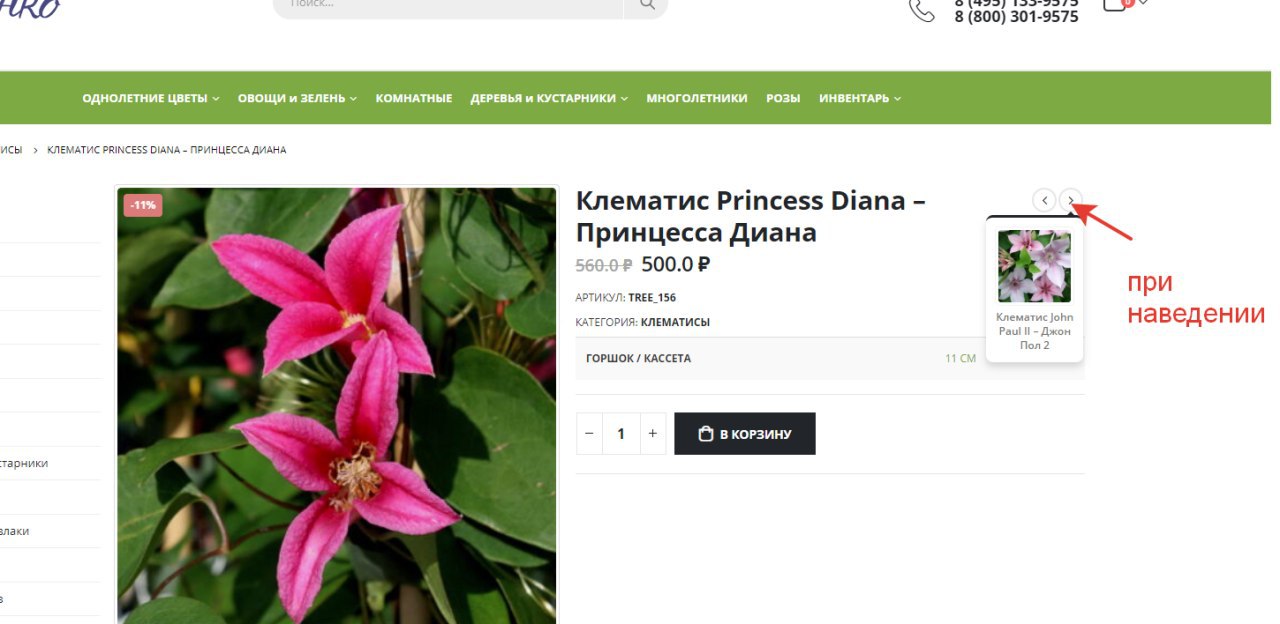Click the phone handset icon
1280x624 pixels.
point(921,10)
